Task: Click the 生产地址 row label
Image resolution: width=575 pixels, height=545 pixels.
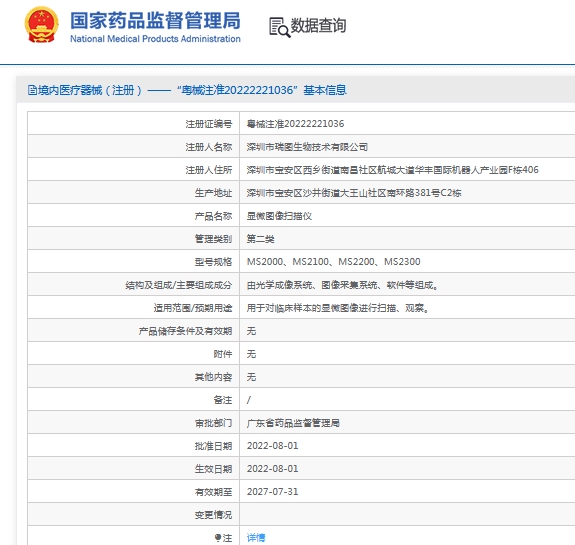Action: (x=213, y=193)
